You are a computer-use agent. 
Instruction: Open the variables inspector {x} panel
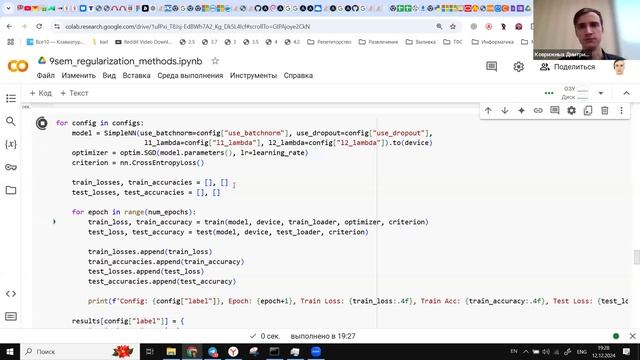tap(11, 144)
